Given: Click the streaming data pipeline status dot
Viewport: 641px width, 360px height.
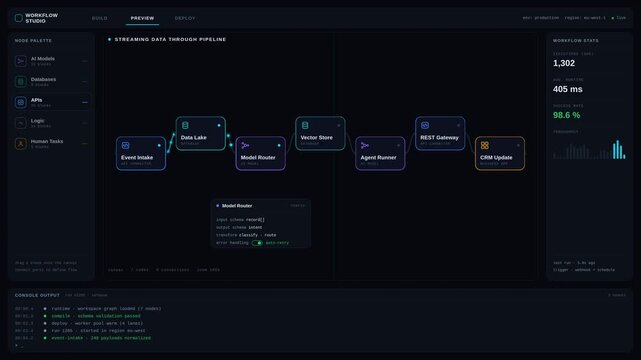Looking at the screenshot, I should [110, 40].
